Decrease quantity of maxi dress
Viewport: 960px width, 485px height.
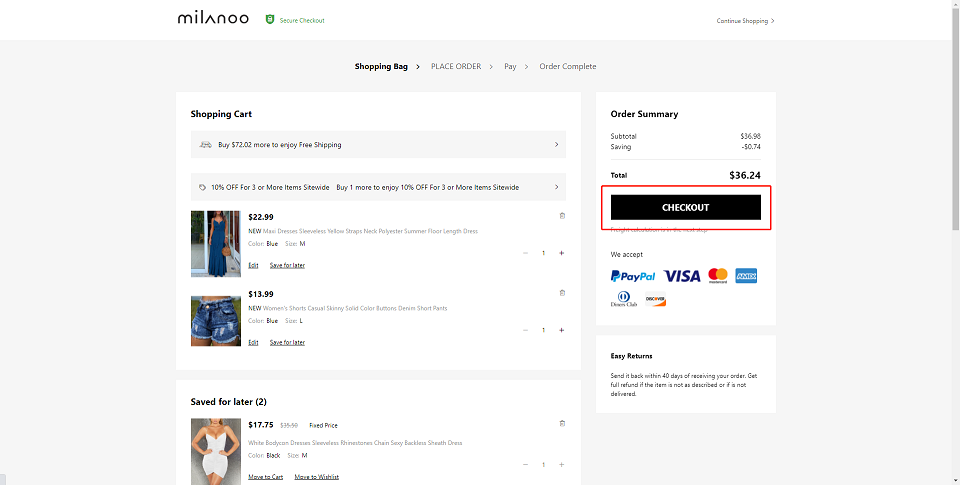[x=525, y=253]
